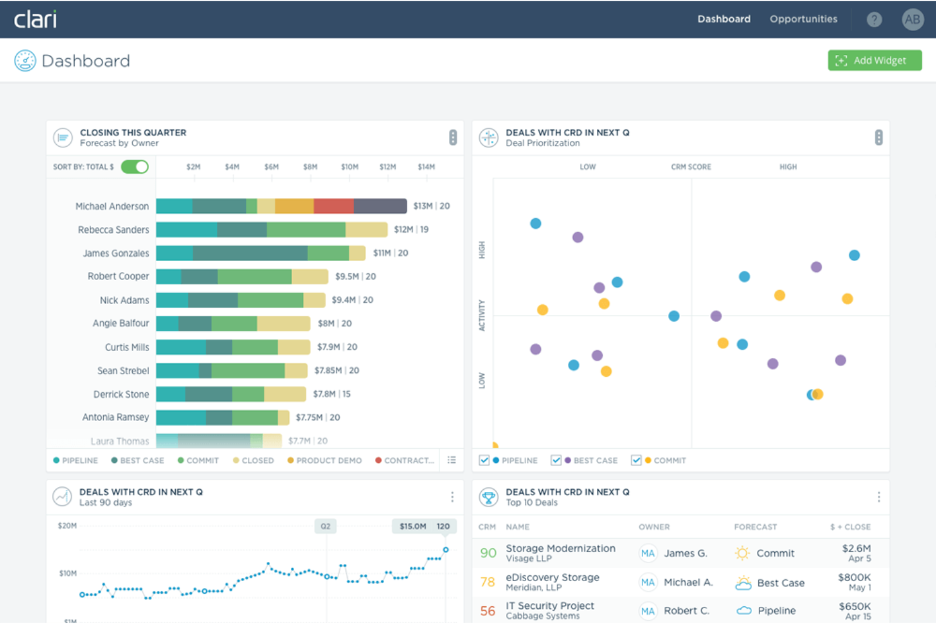The height and width of the screenshot is (624, 936).
Task: Click the Pipeline teal color dot in the legend
Action: click(x=57, y=460)
